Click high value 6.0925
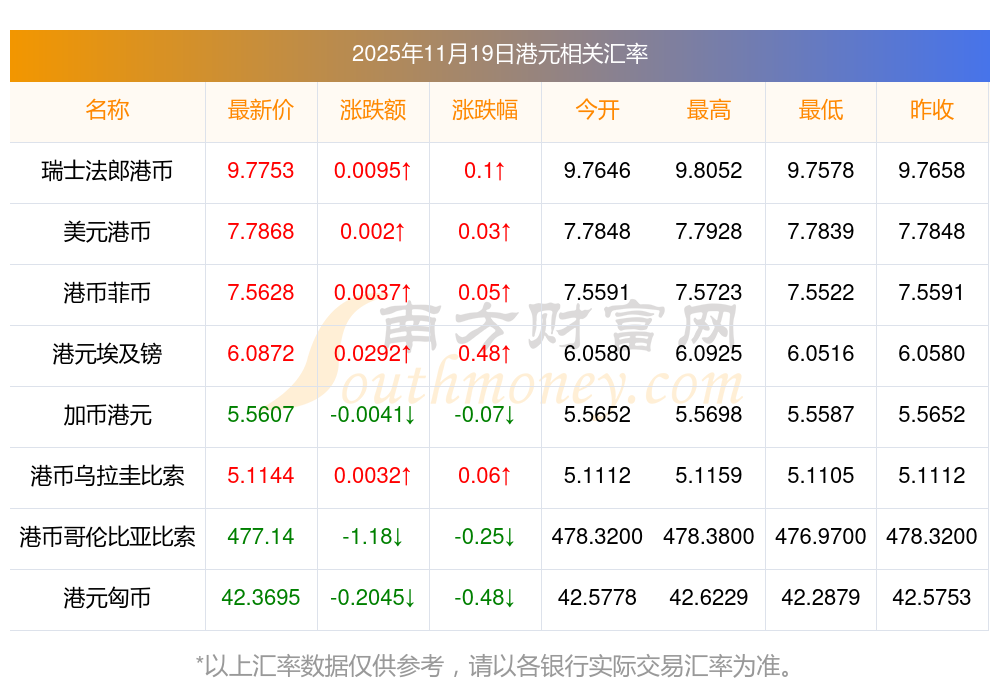Viewport: 1000px width, 697px height. (x=709, y=353)
